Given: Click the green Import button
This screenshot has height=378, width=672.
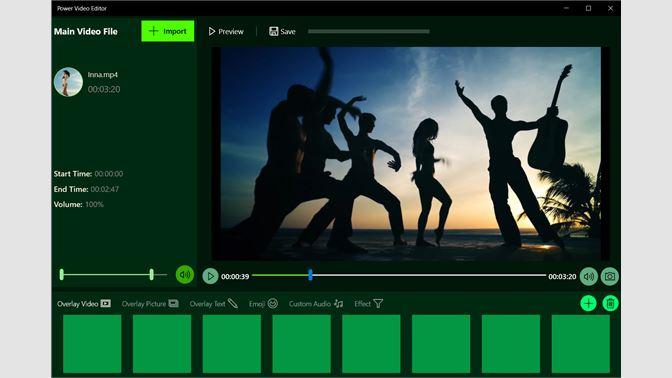Looking at the screenshot, I should coord(168,31).
